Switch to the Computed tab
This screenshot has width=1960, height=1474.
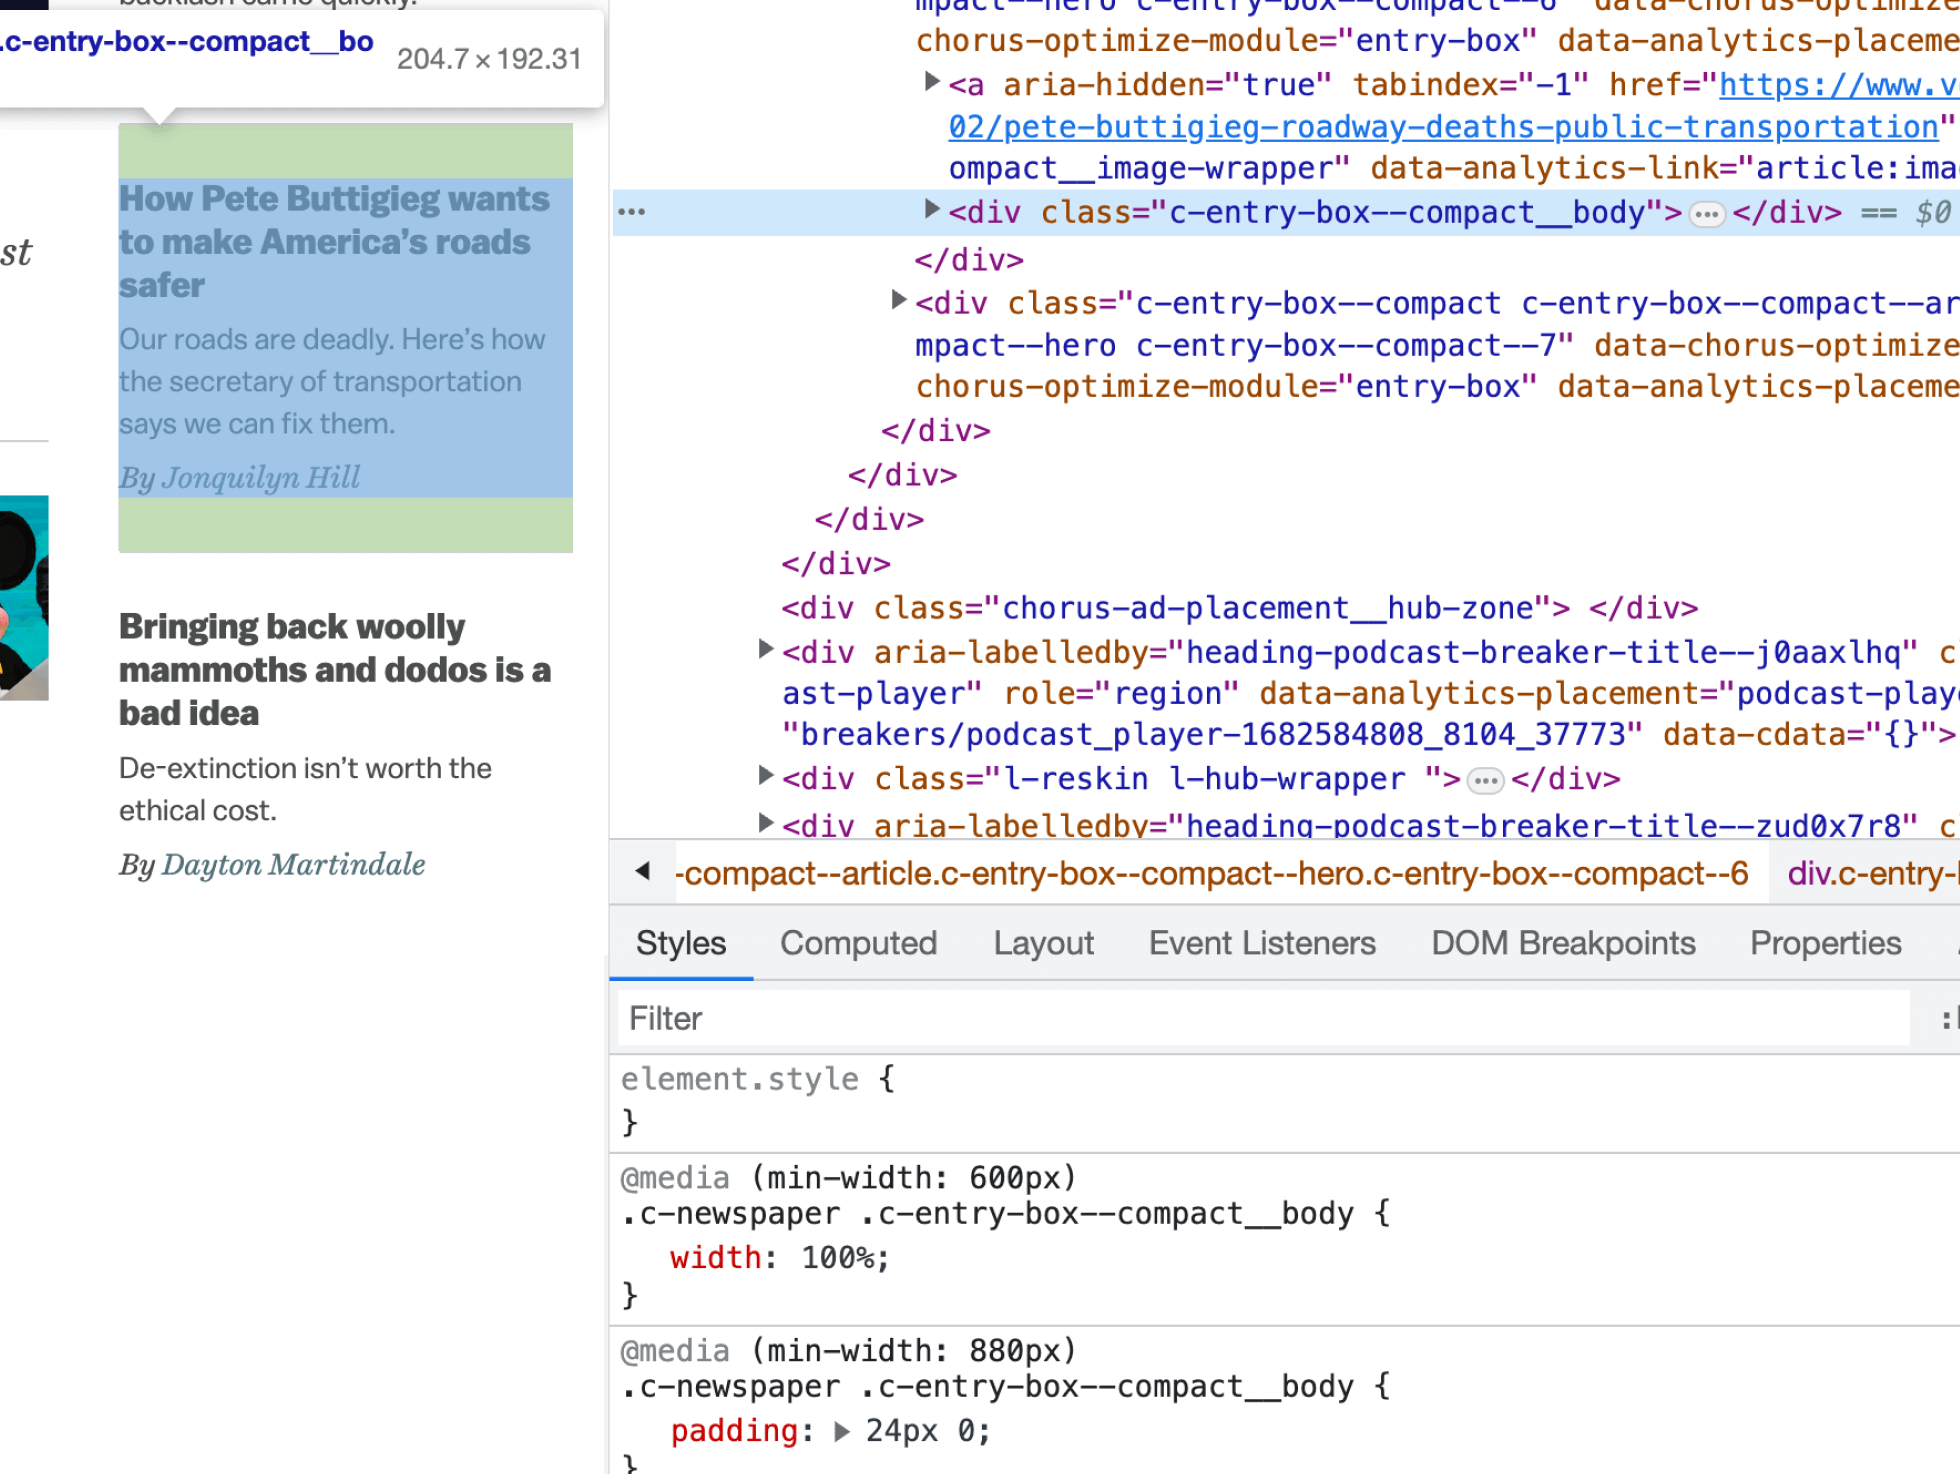click(x=858, y=943)
